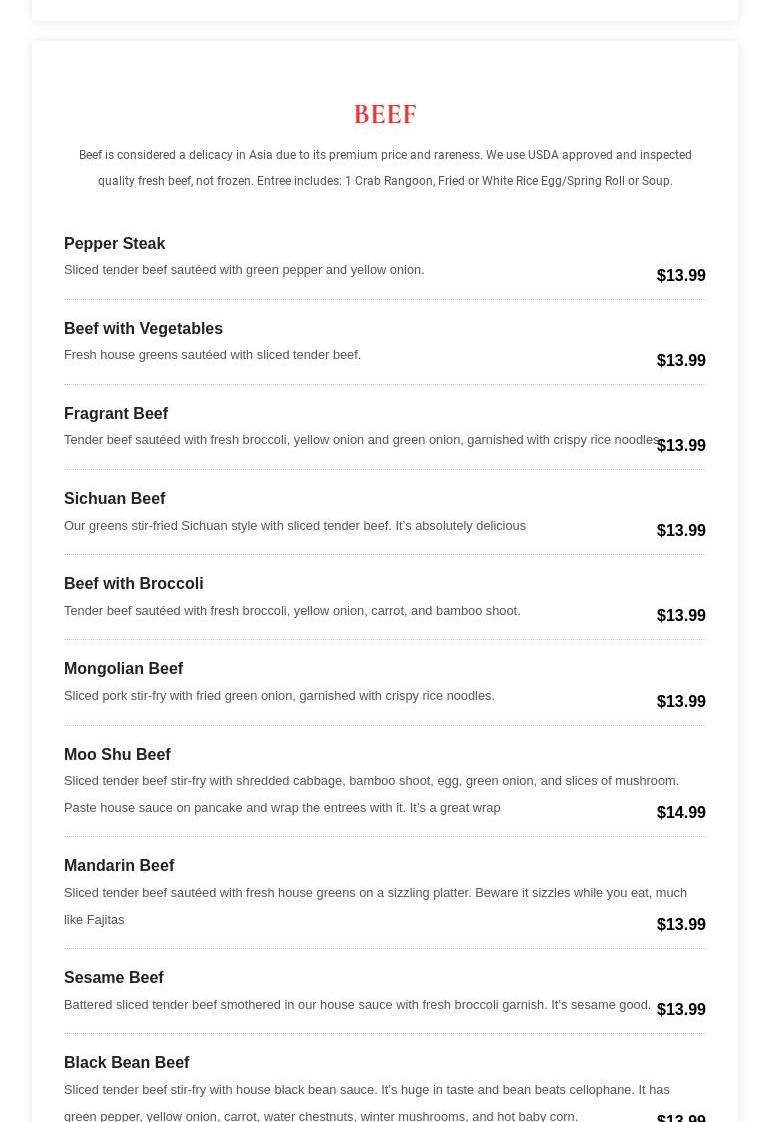Select the Beef with Vegetables item
This screenshot has height=1122, width=770.
tap(143, 328)
